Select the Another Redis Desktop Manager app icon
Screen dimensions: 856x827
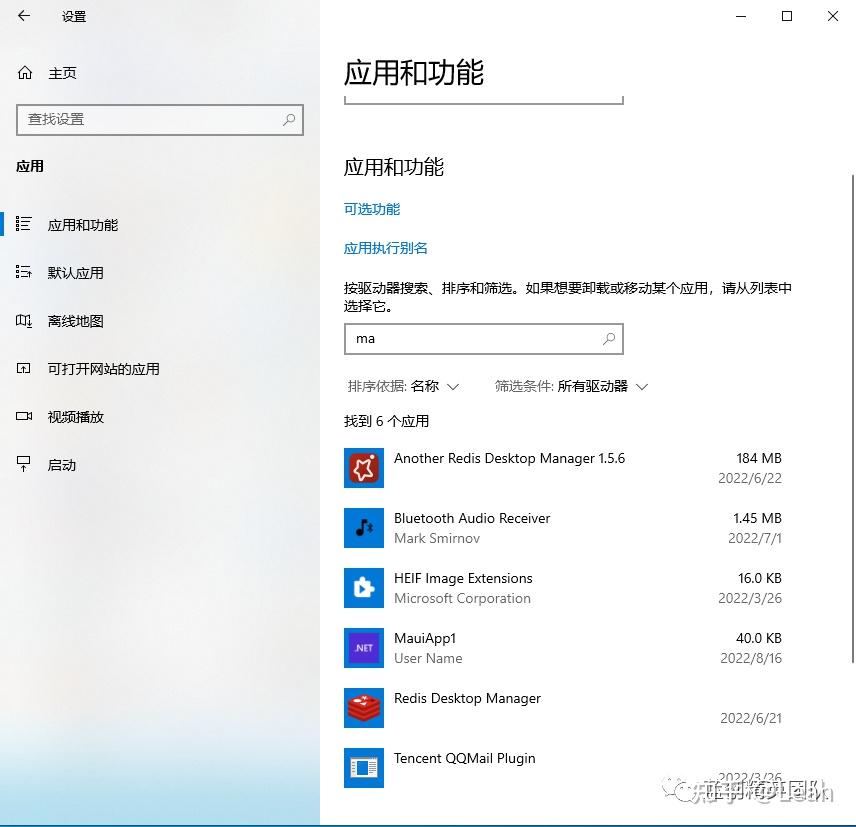click(x=363, y=468)
